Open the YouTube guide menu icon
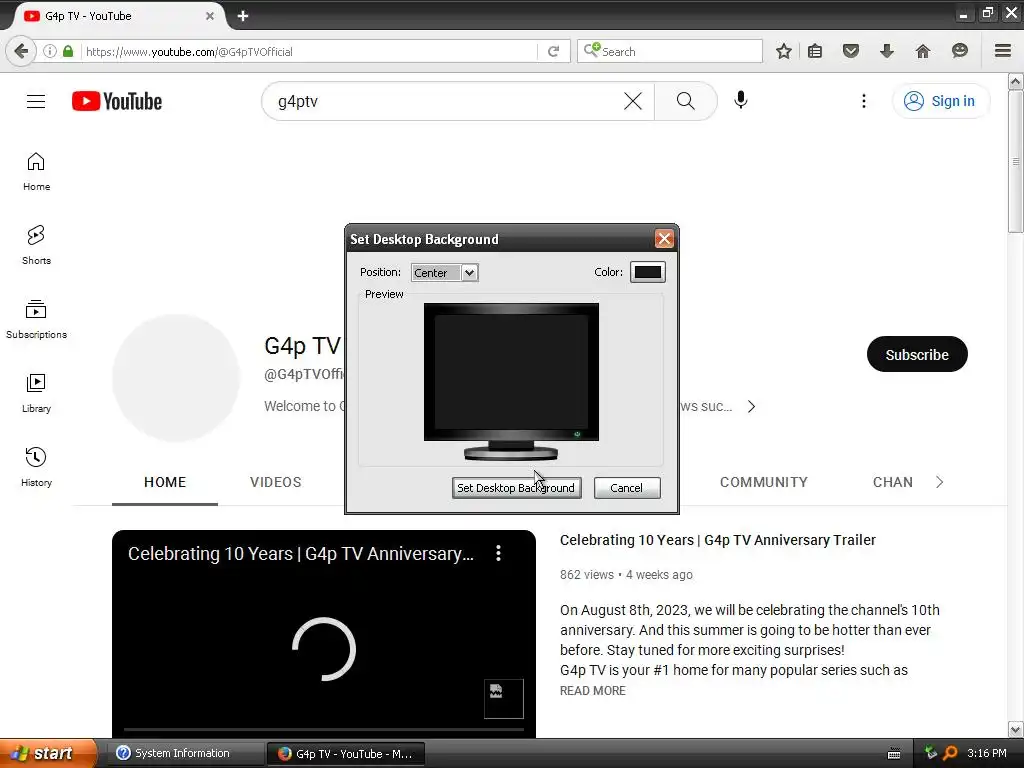 36,101
